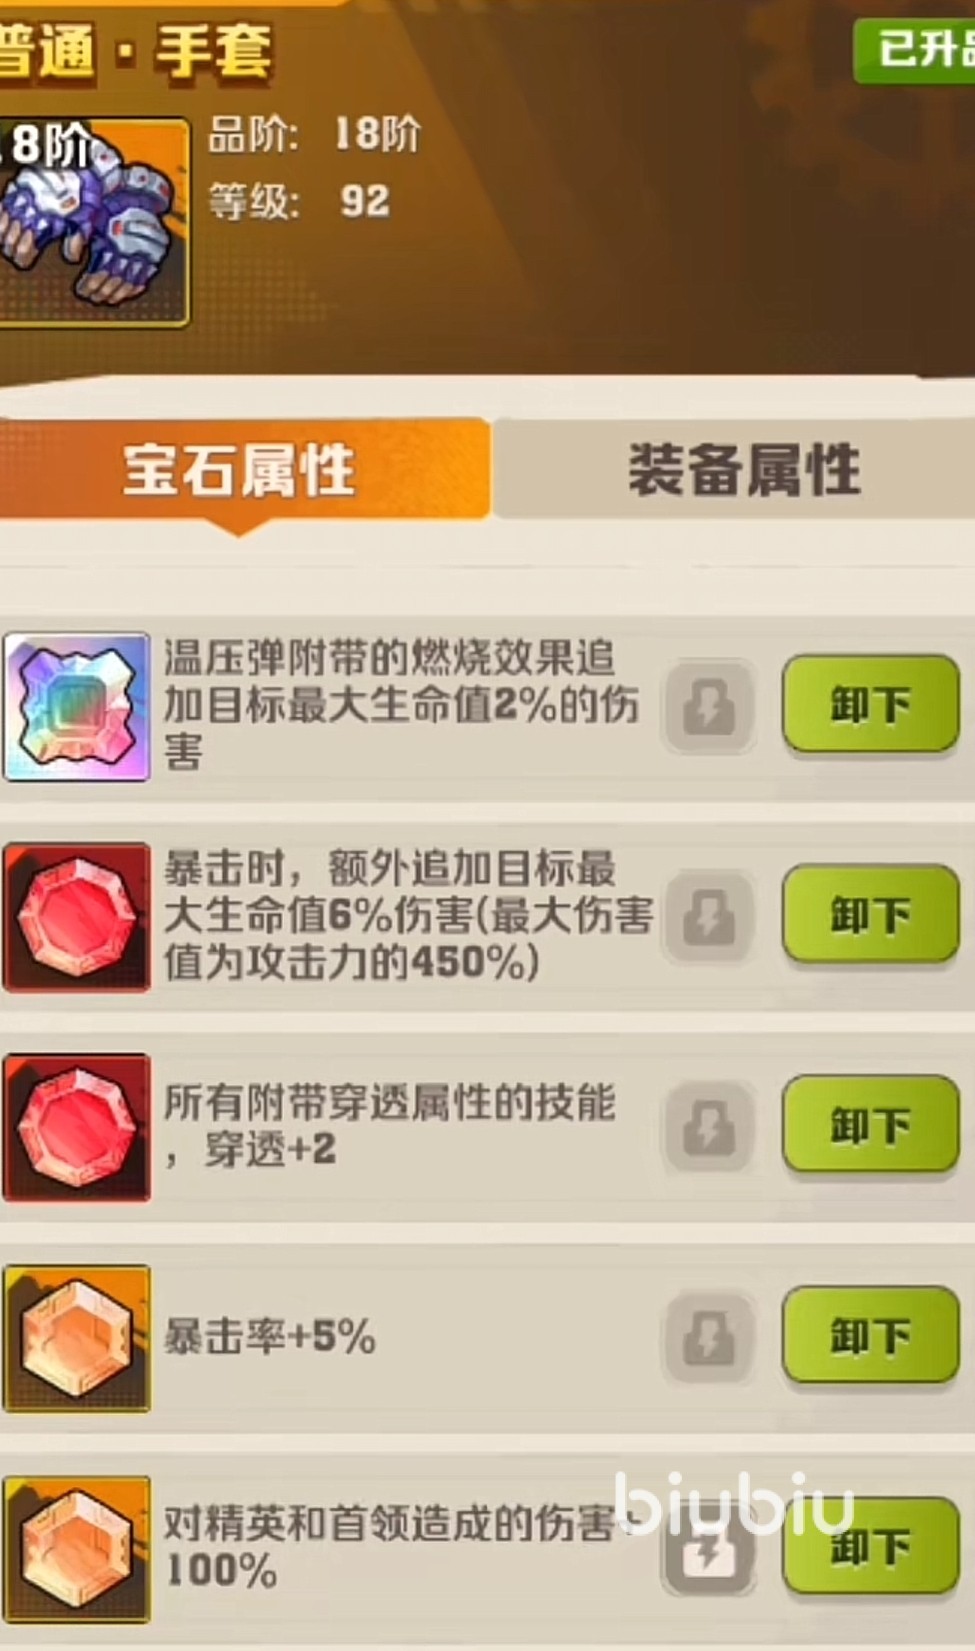975x1651 pixels.
Task: Click 卸下 for the 温压弹 gem
Action: [x=870, y=705]
